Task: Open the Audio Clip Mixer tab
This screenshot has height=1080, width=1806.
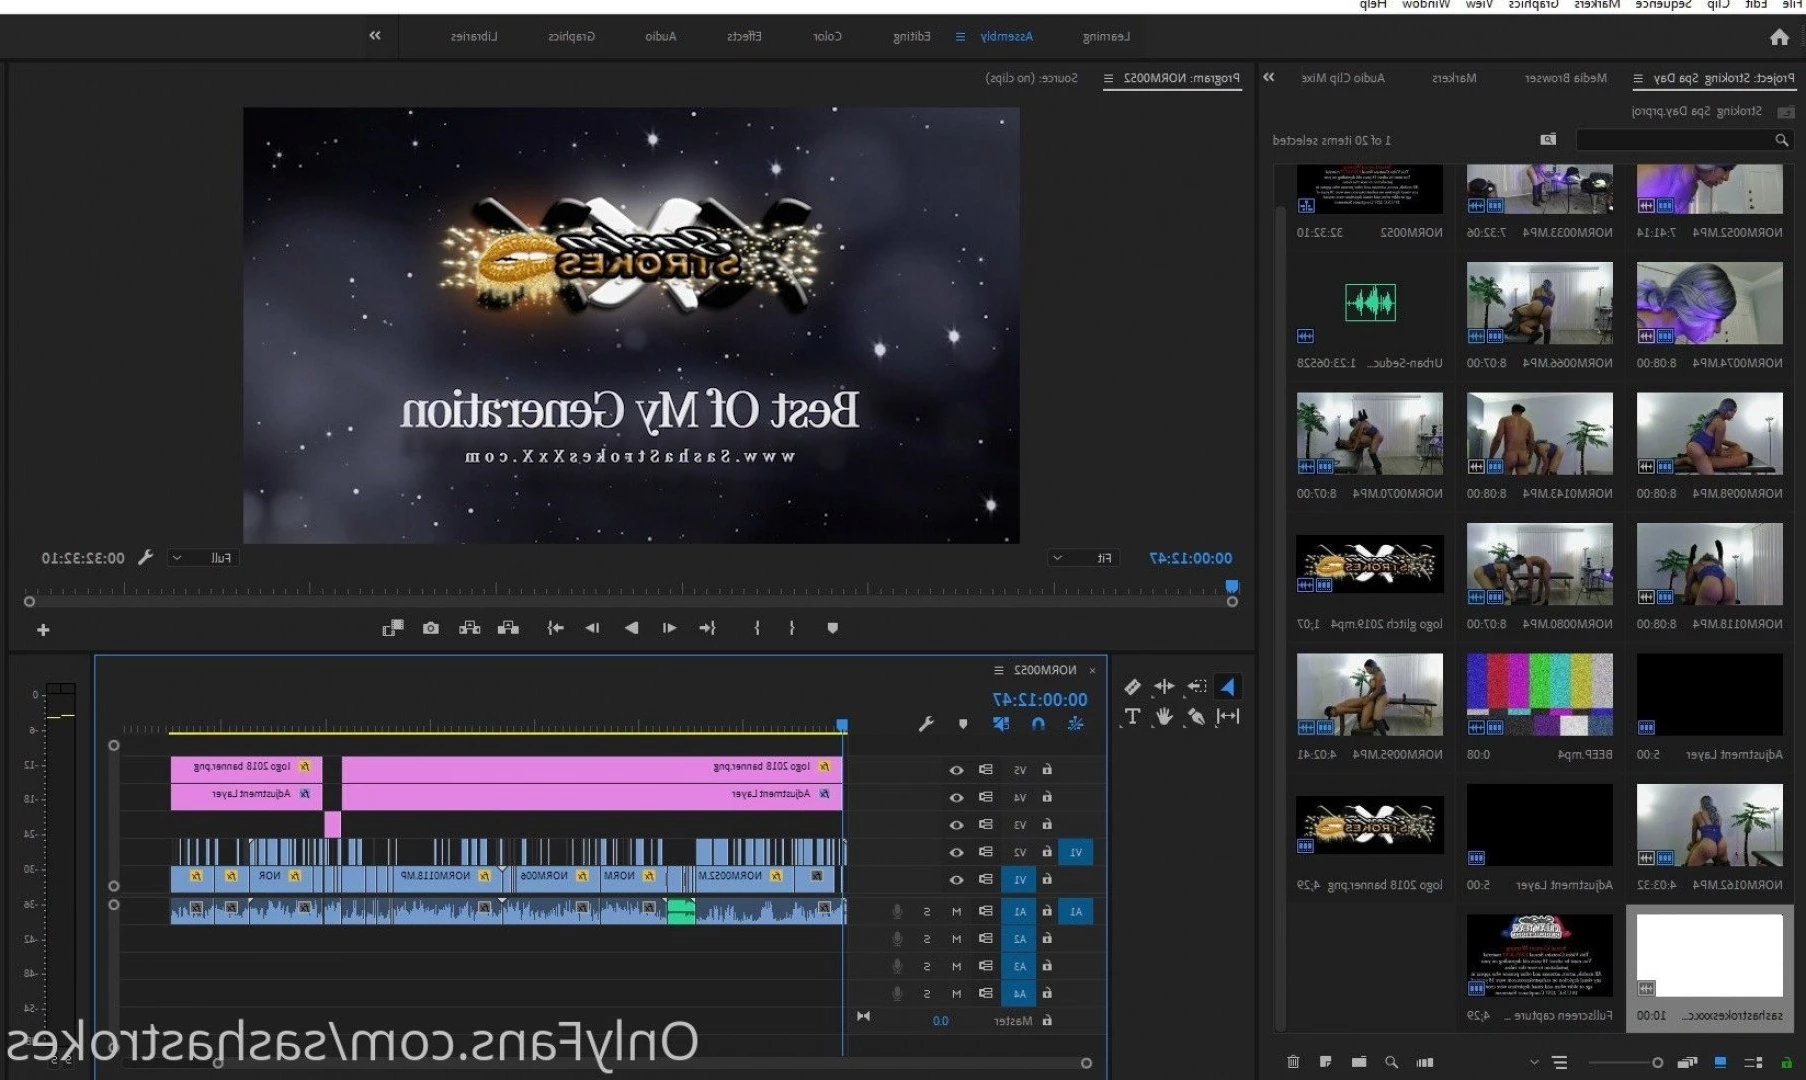Action: [1343, 78]
